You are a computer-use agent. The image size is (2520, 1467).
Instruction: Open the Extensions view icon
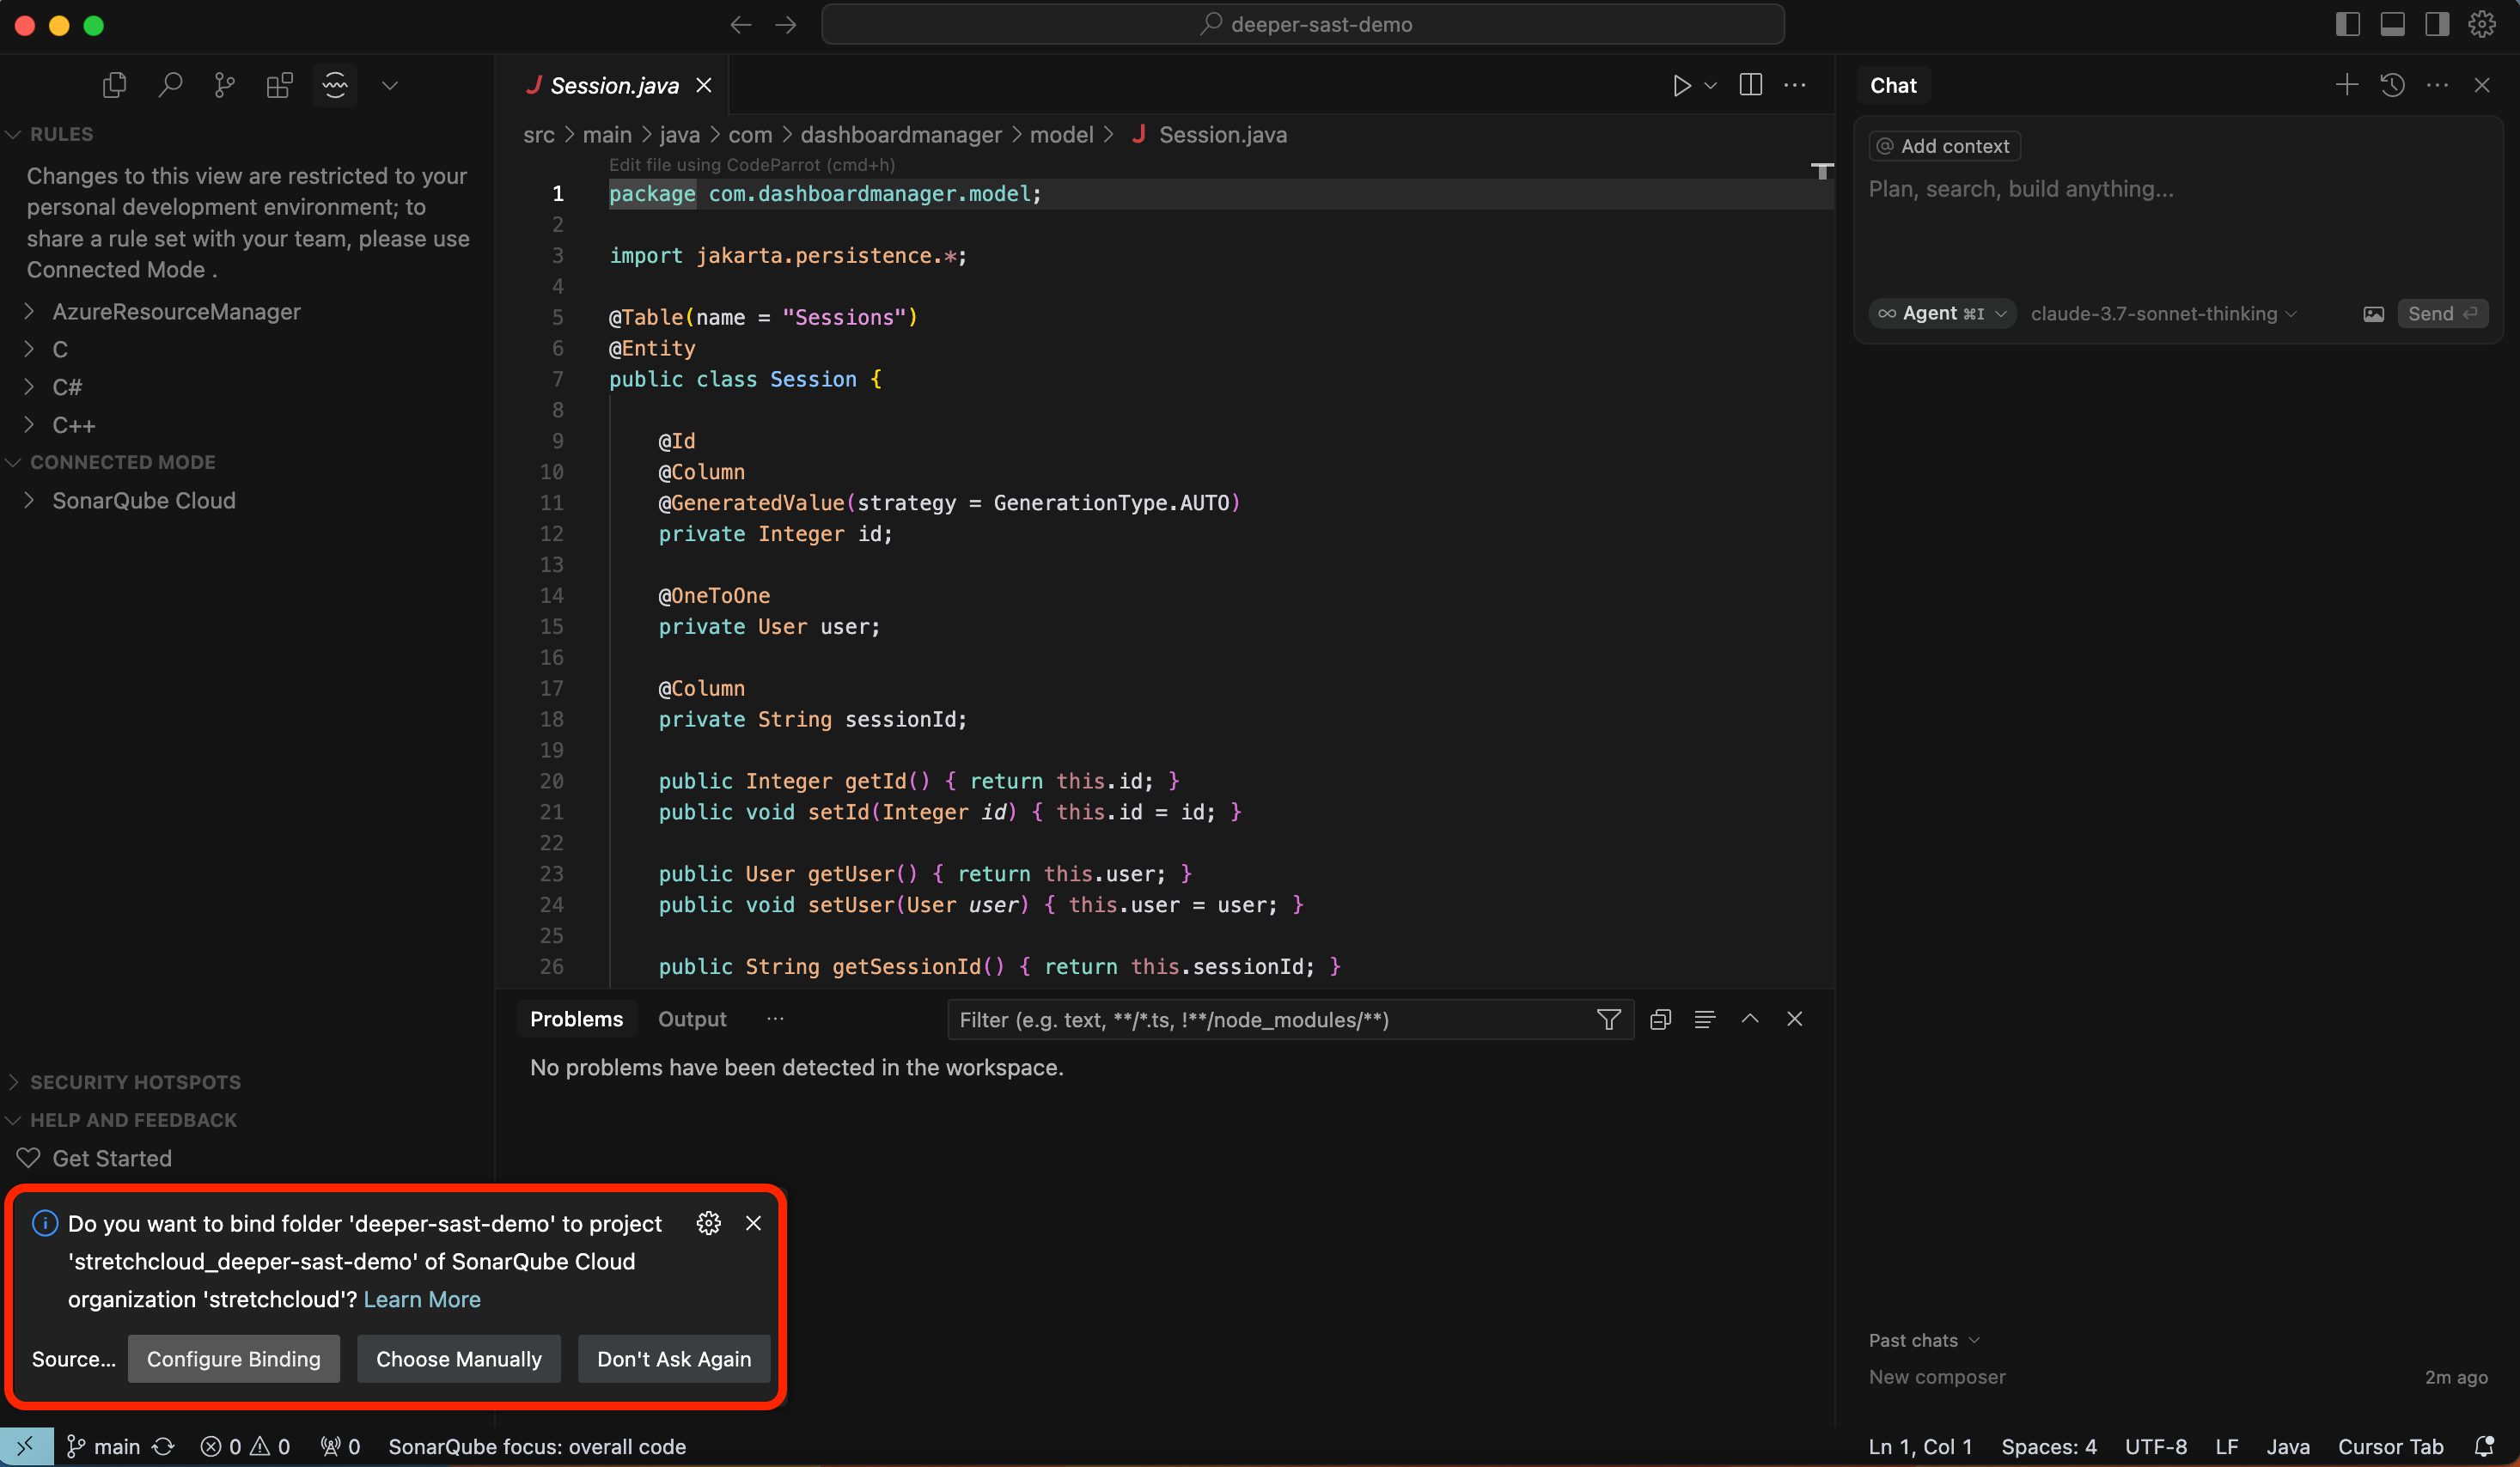click(x=279, y=85)
